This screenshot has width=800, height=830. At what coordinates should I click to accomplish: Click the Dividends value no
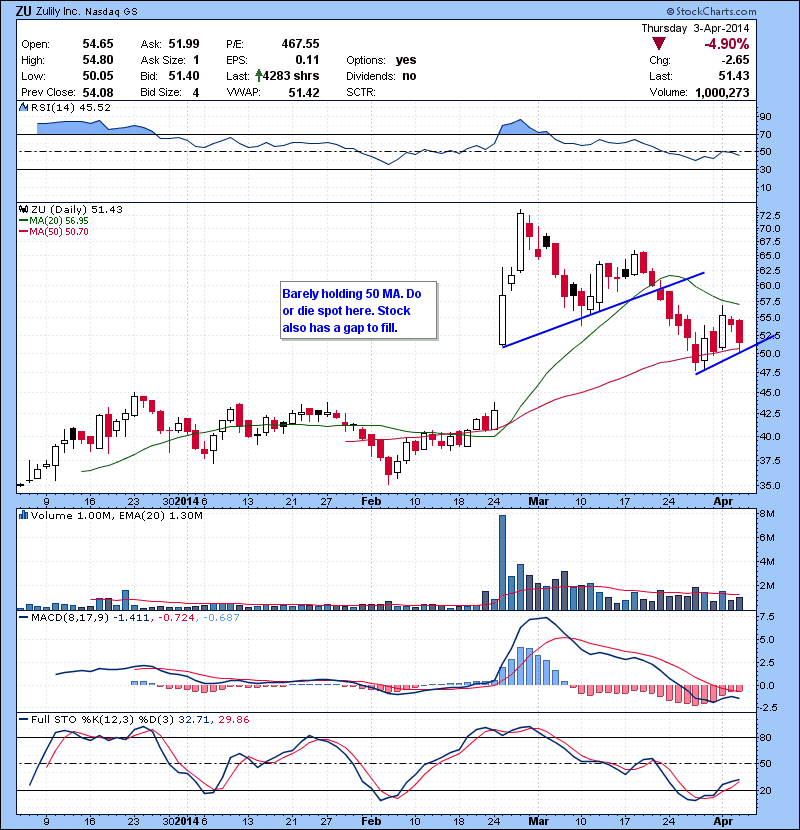coord(409,76)
